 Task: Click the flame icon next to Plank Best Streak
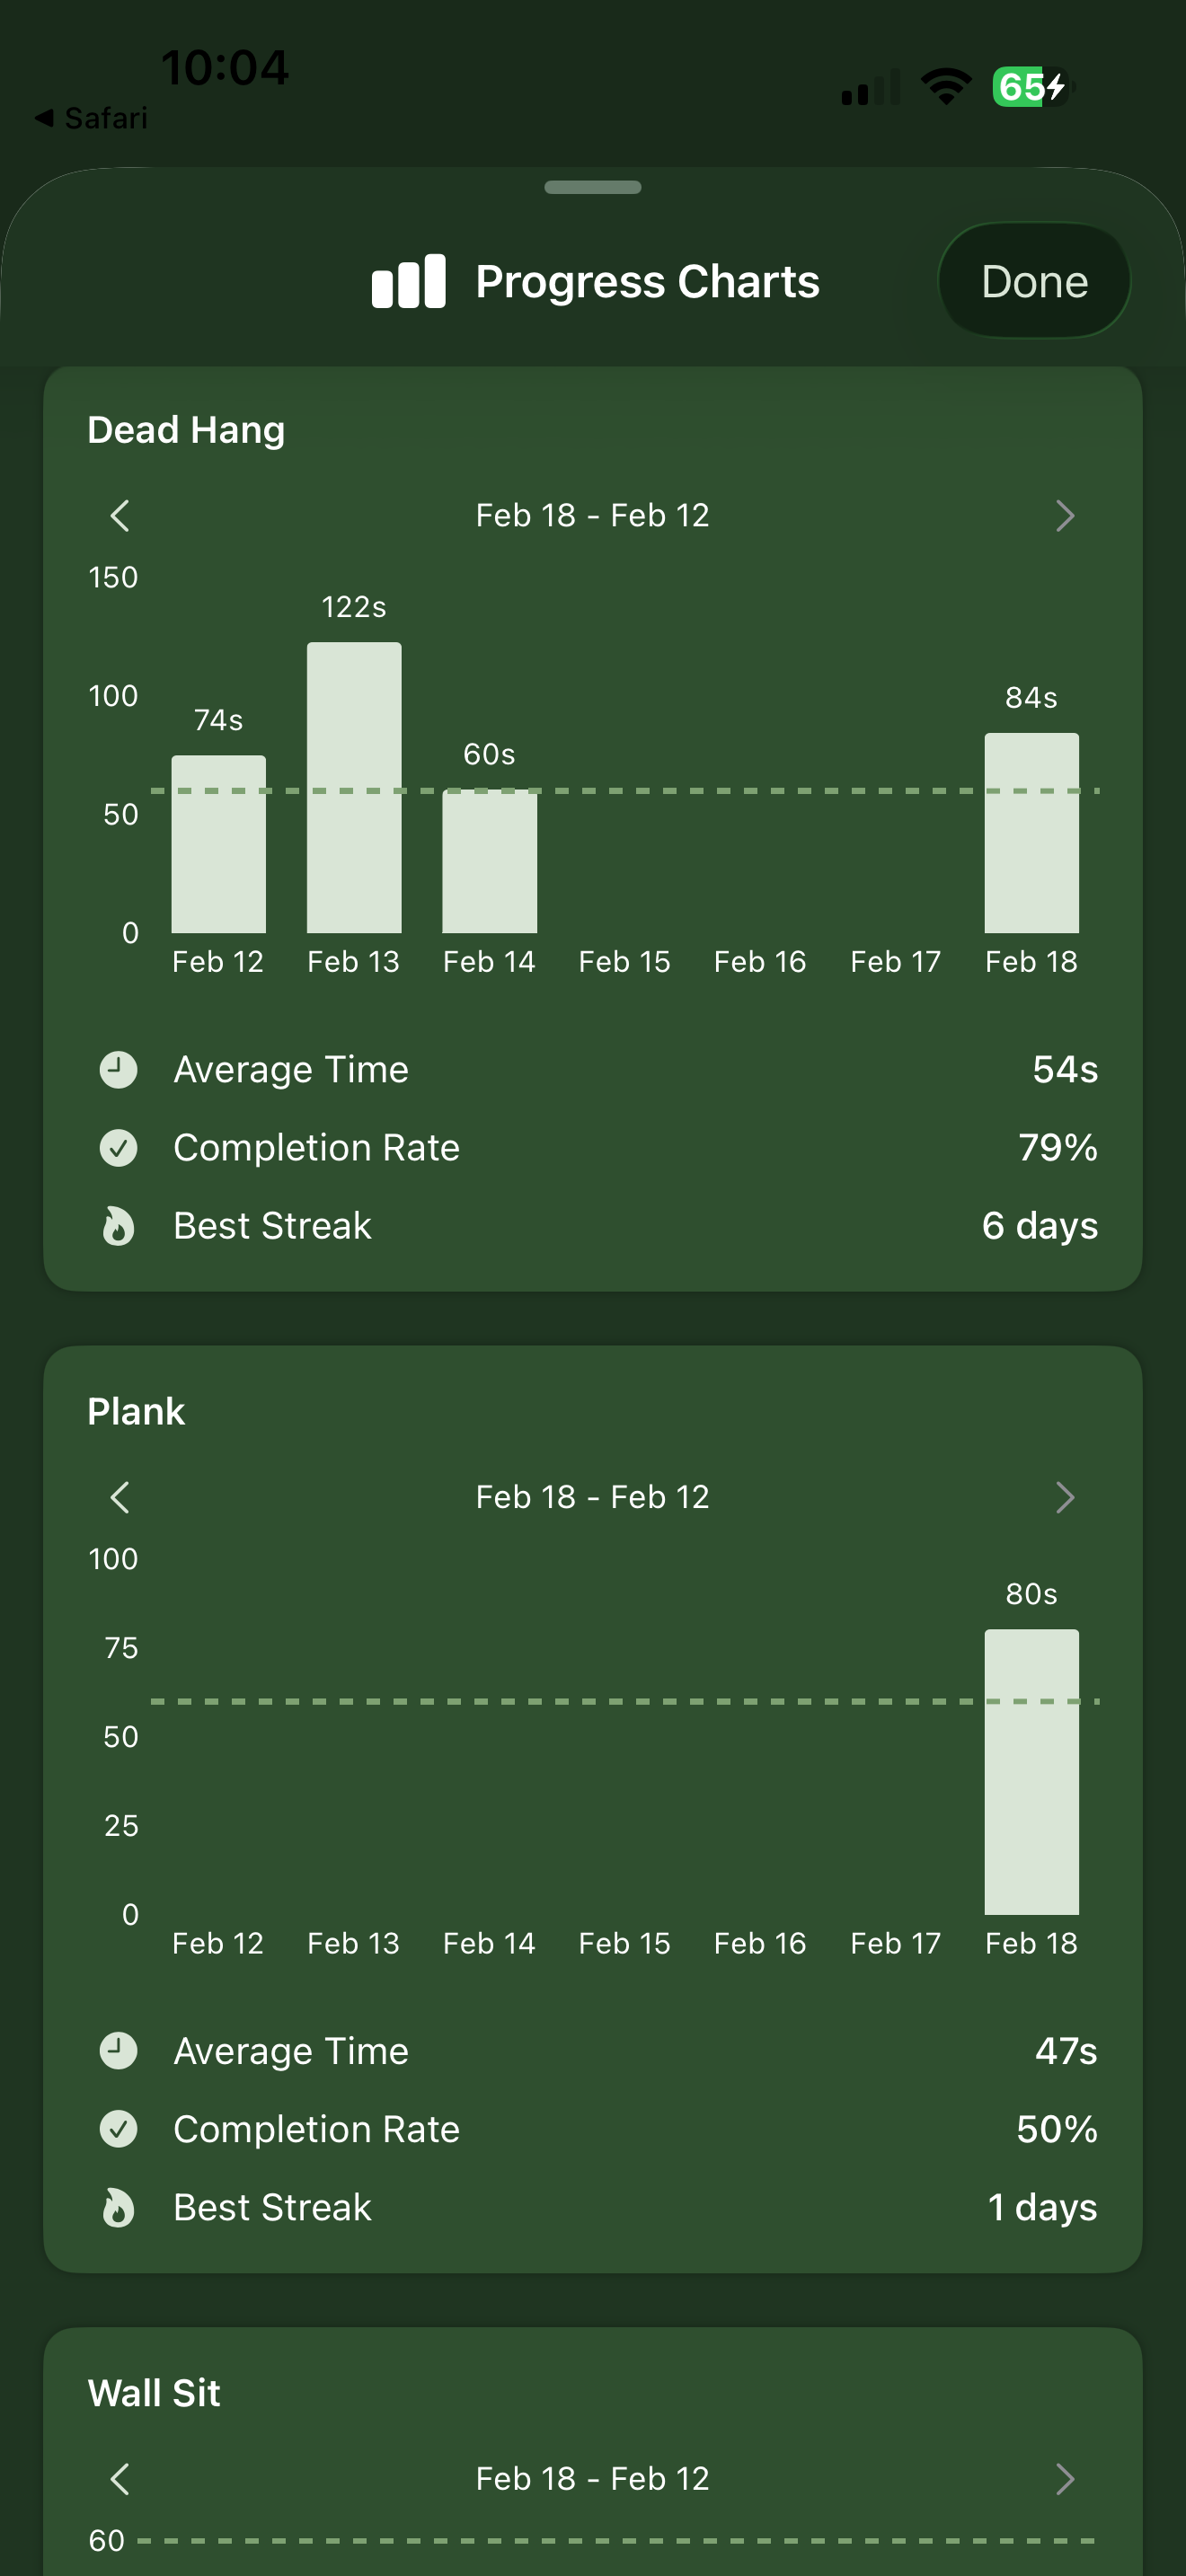[119, 2207]
